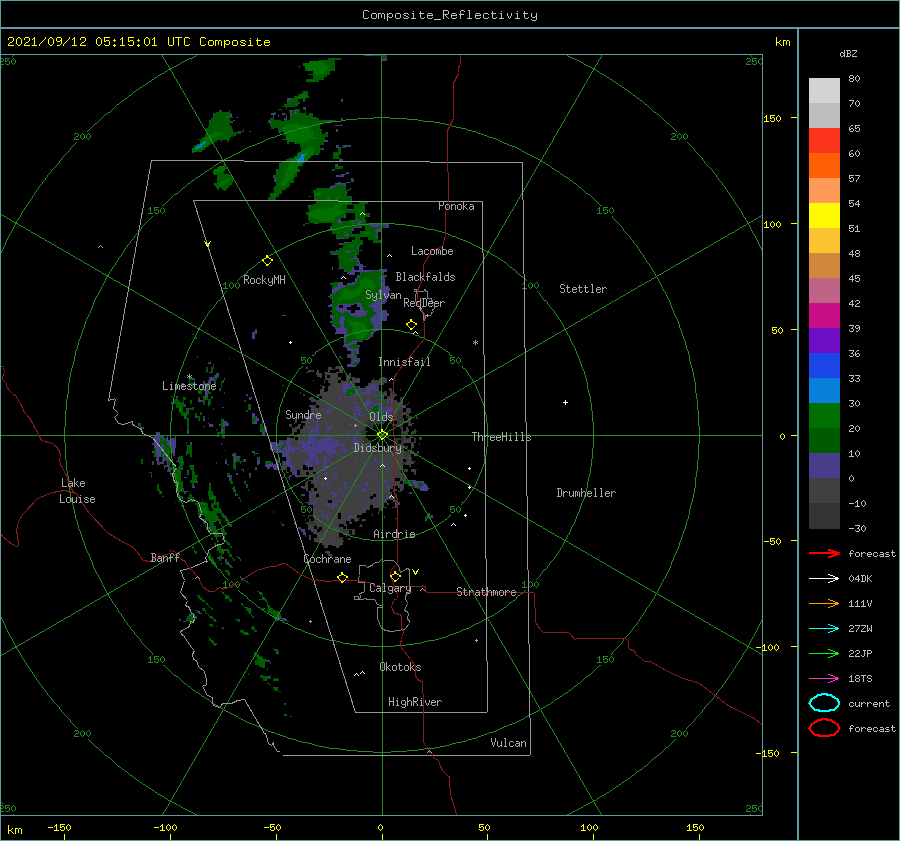Click the Lacombe city label
Viewport: 900px width, 841px height.
coord(432,251)
